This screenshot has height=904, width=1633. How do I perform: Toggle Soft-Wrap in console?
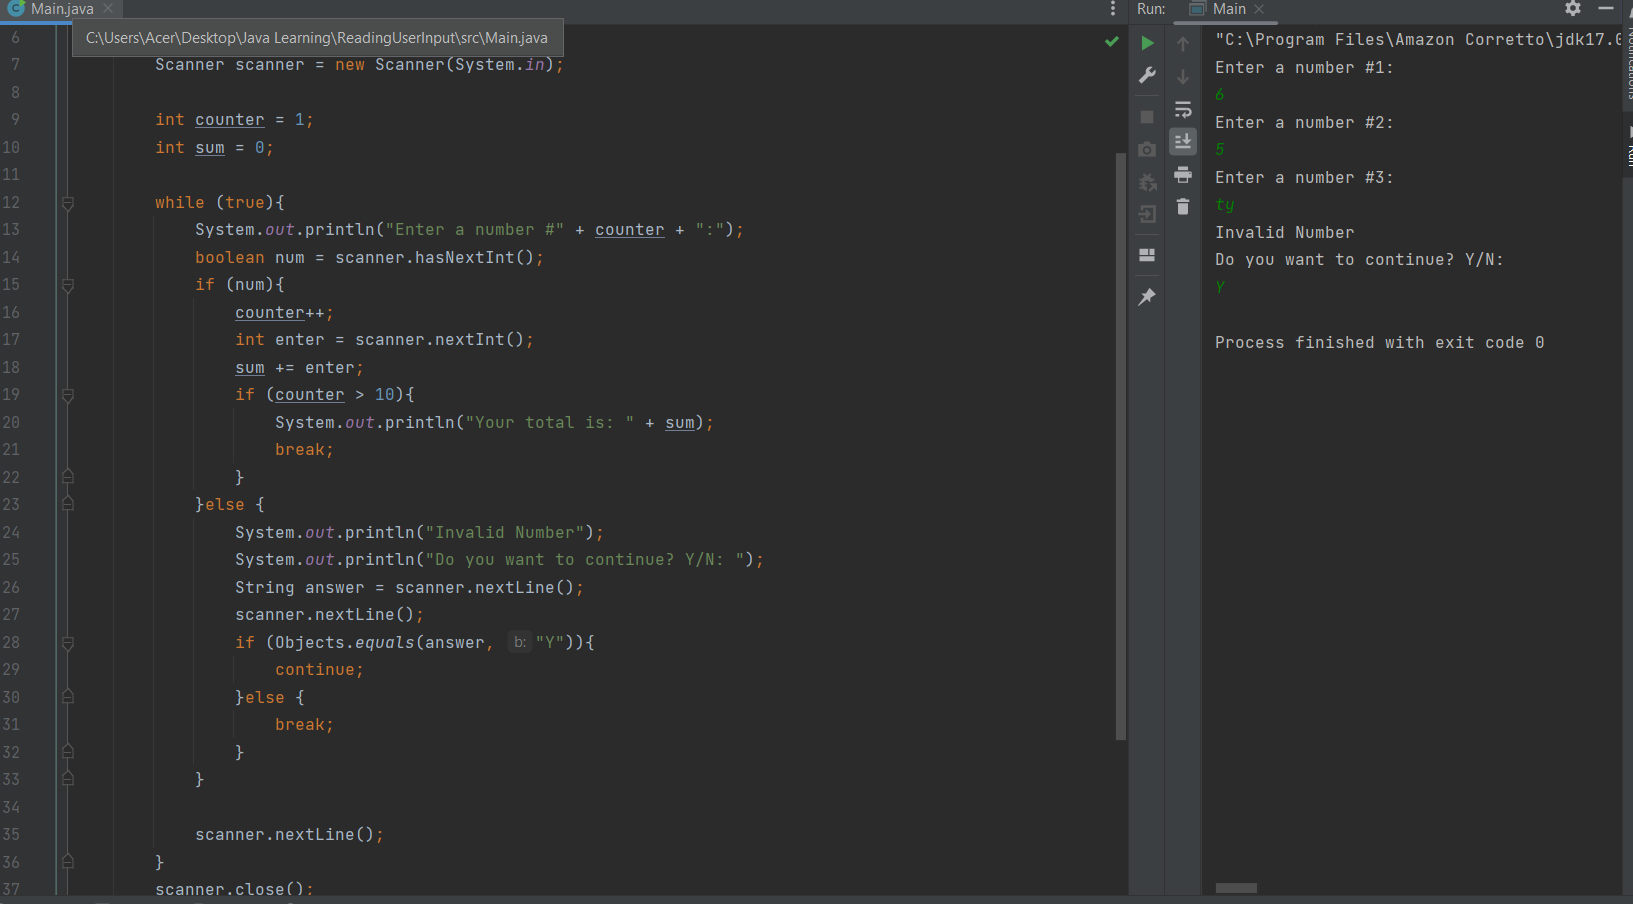click(x=1183, y=109)
